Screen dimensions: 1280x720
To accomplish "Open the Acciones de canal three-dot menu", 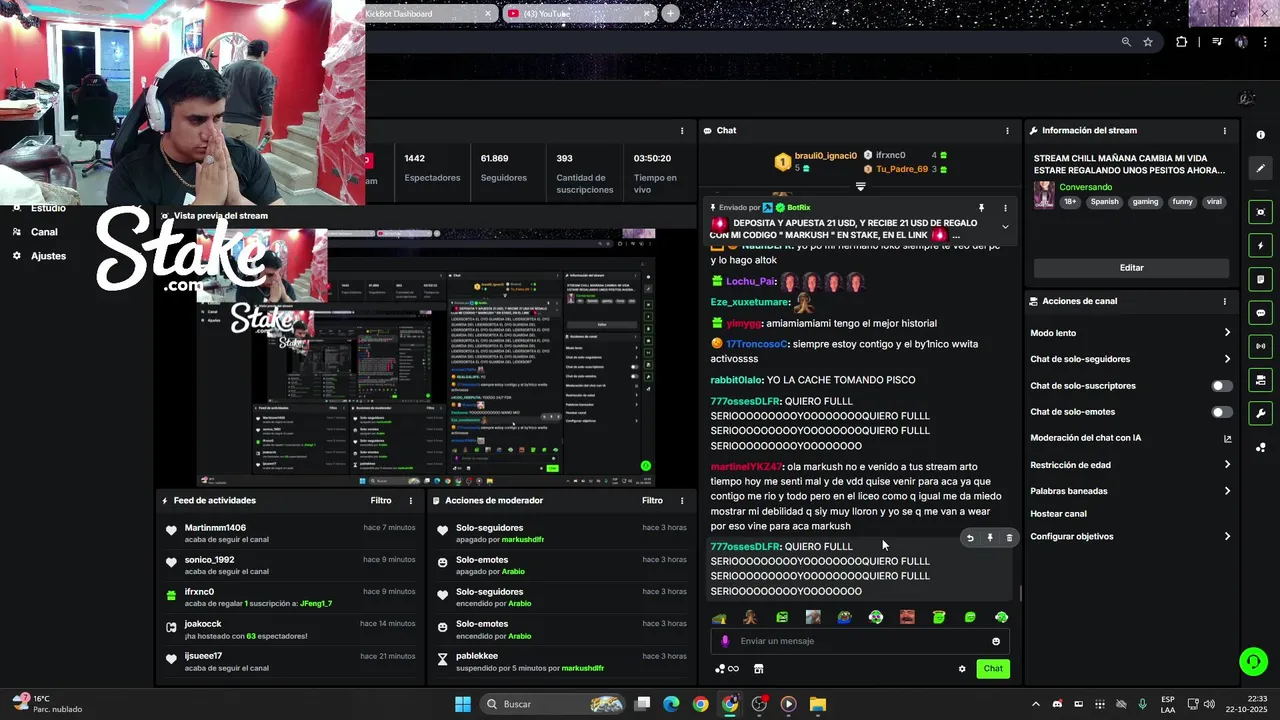I will [1224, 301].
